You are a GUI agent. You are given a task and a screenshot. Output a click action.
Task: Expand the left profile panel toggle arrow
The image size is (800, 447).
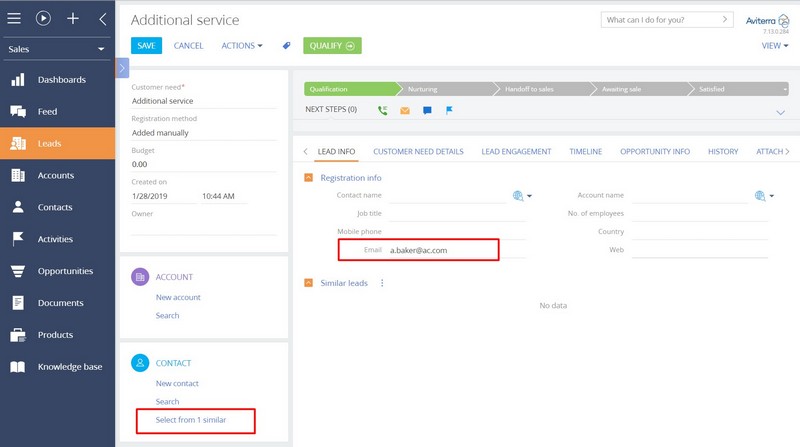[122, 68]
